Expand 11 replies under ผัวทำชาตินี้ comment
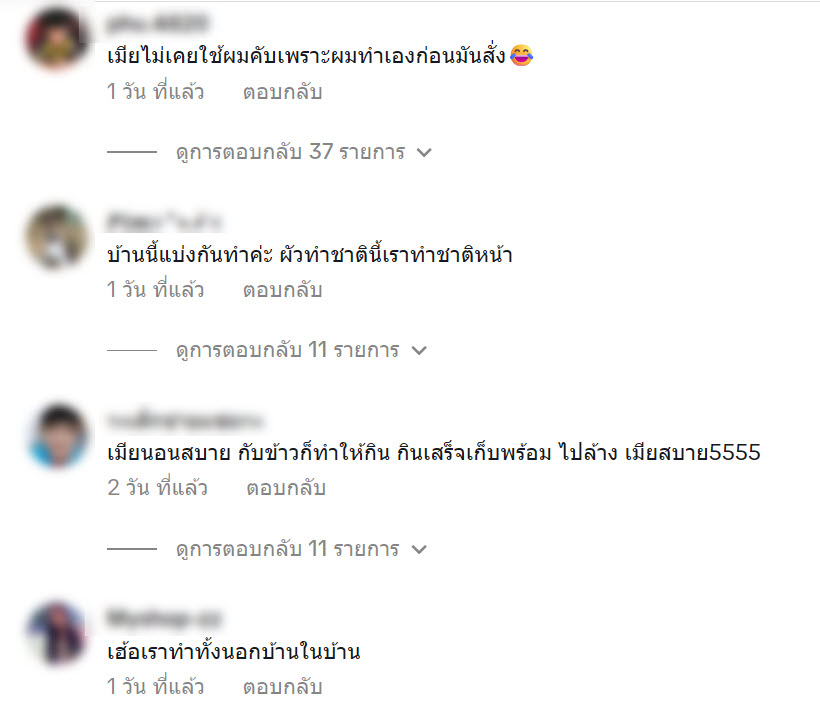The image size is (820, 724). pyautogui.click(x=300, y=350)
